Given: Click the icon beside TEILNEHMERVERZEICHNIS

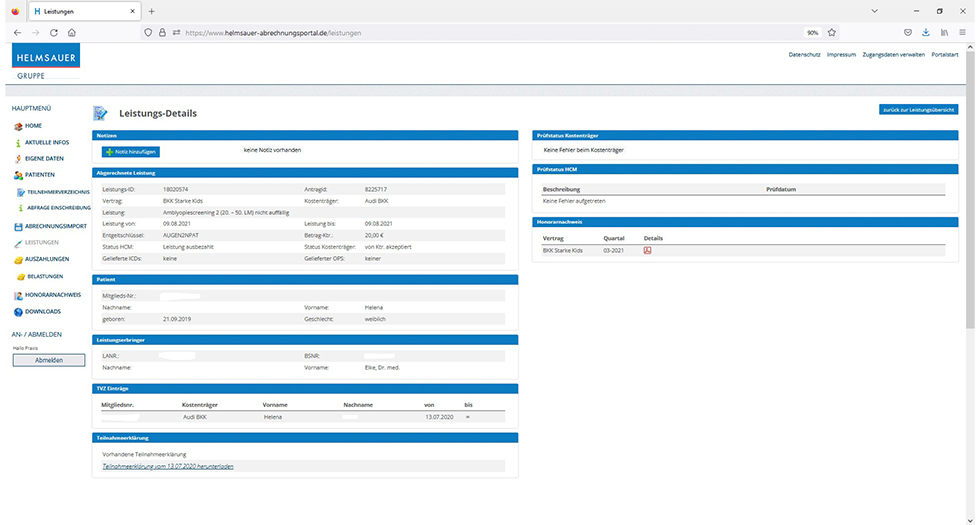Looking at the screenshot, I should (x=21, y=192).
